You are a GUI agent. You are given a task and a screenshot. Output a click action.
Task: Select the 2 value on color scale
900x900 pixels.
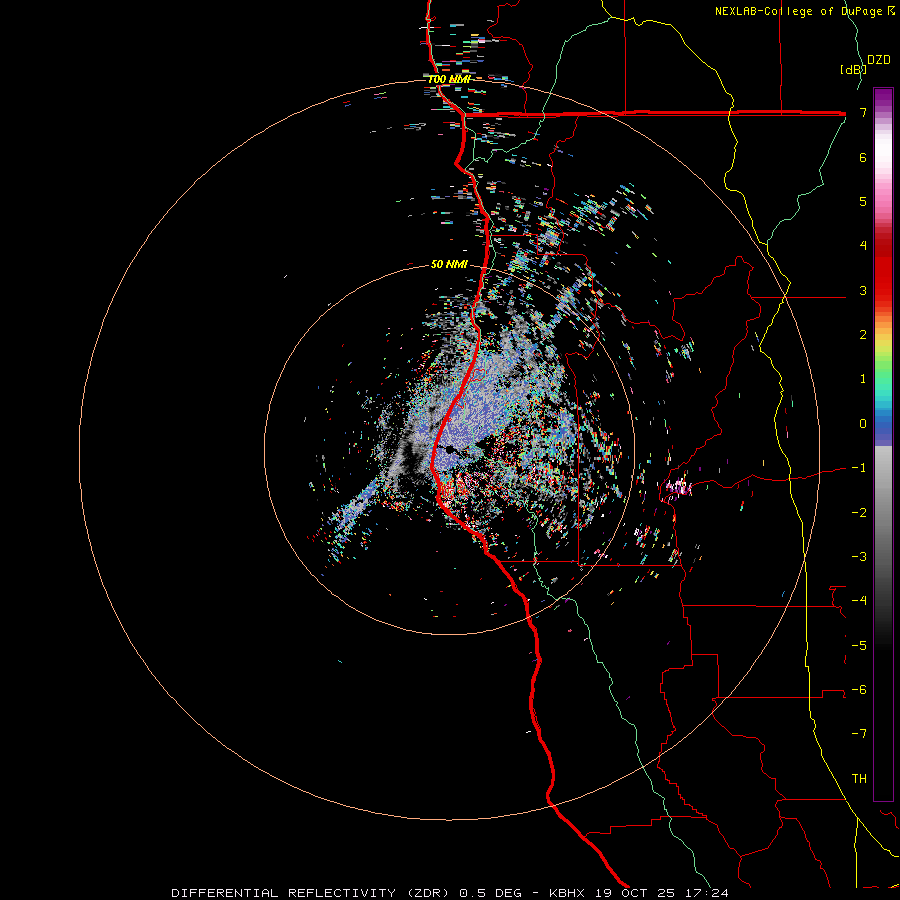tap(863, 335)
